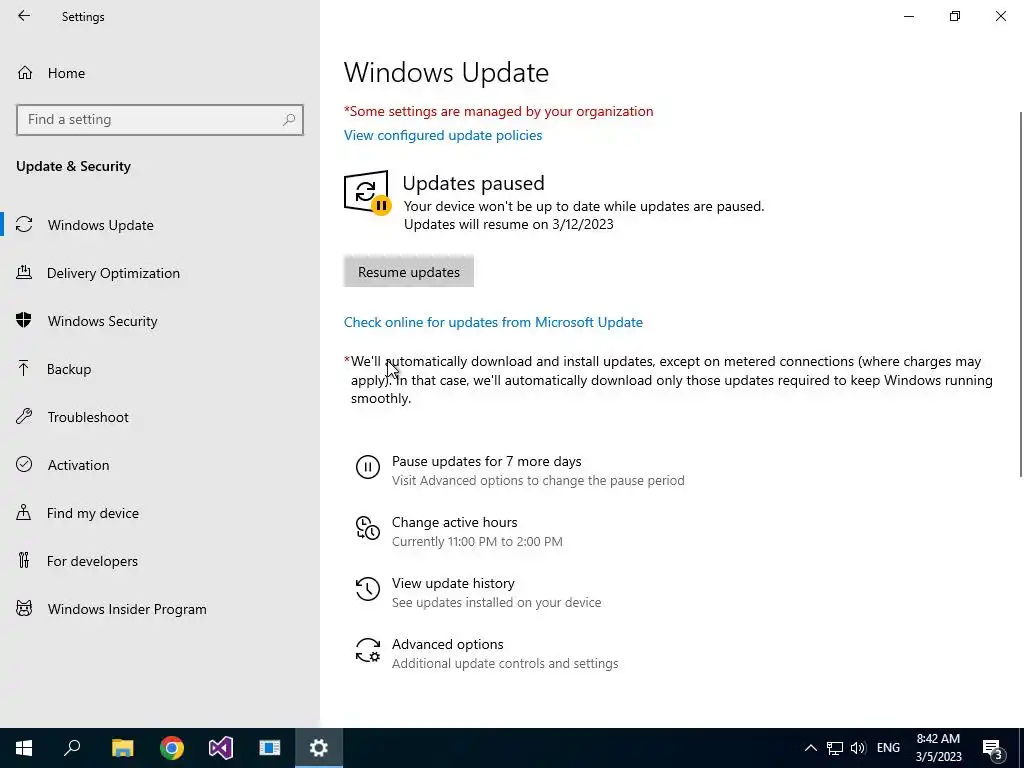Image resolution: width=1024 pixels, height=768 pixels.
Task: Go to Settings Home
Action: 66,73
